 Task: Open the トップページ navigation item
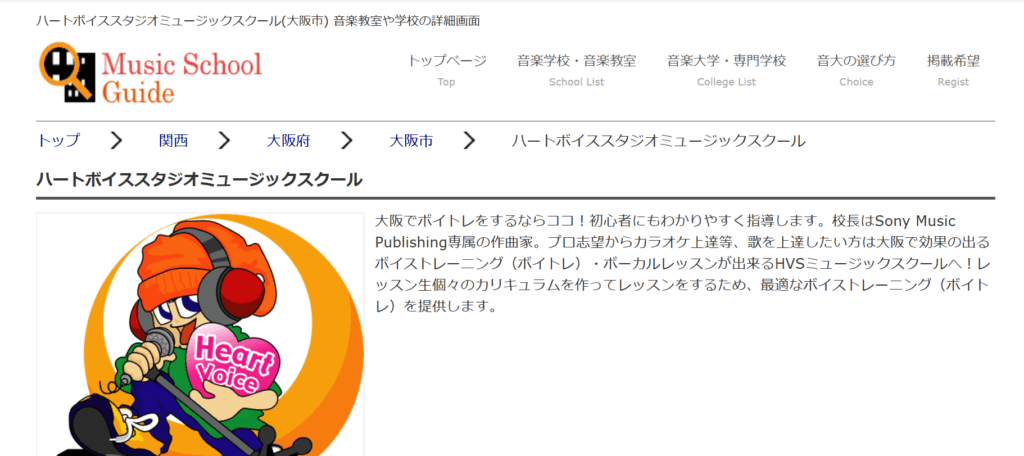pyautogui.click(x=447, y=71)
